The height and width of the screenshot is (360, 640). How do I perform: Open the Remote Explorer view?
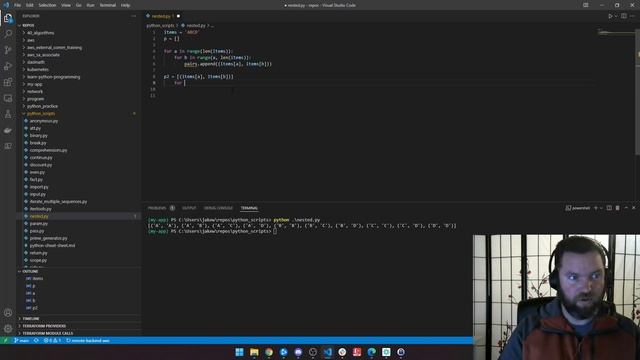tap(8, 98)
